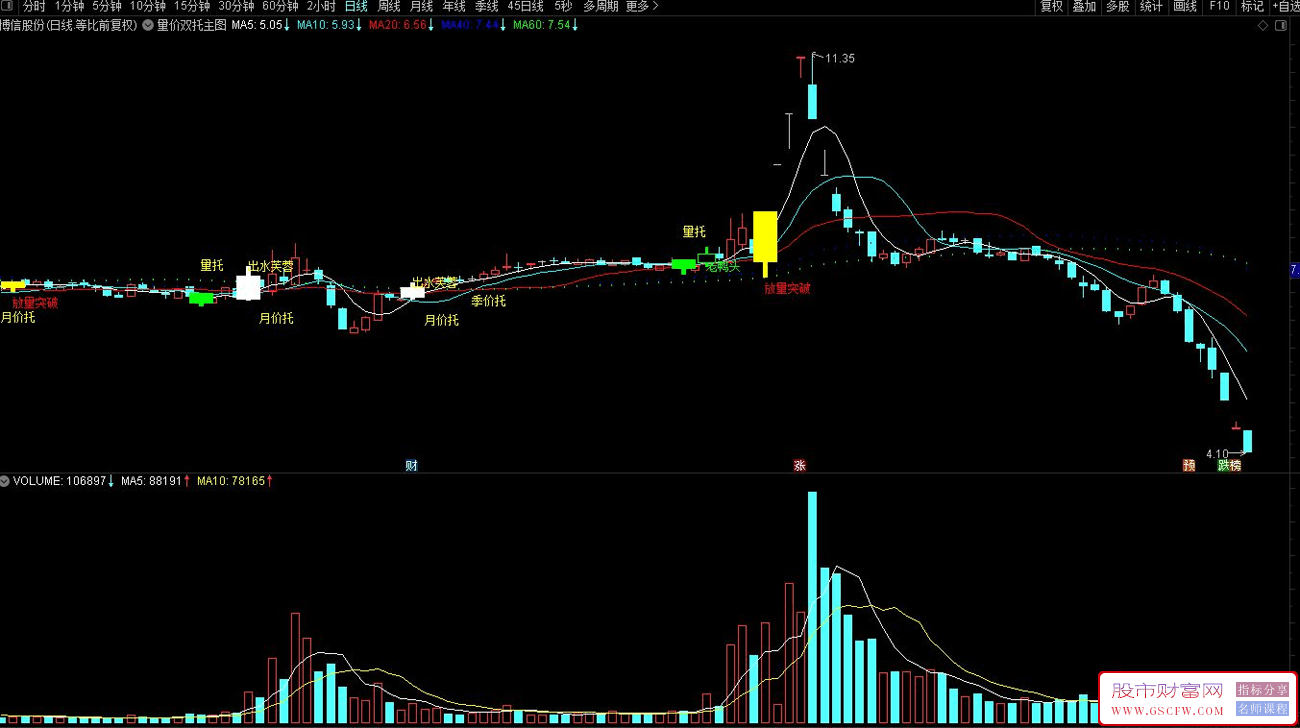Click the large yellow 放量突破 candle
1300x728 pixels.
[x=765, y=236]
